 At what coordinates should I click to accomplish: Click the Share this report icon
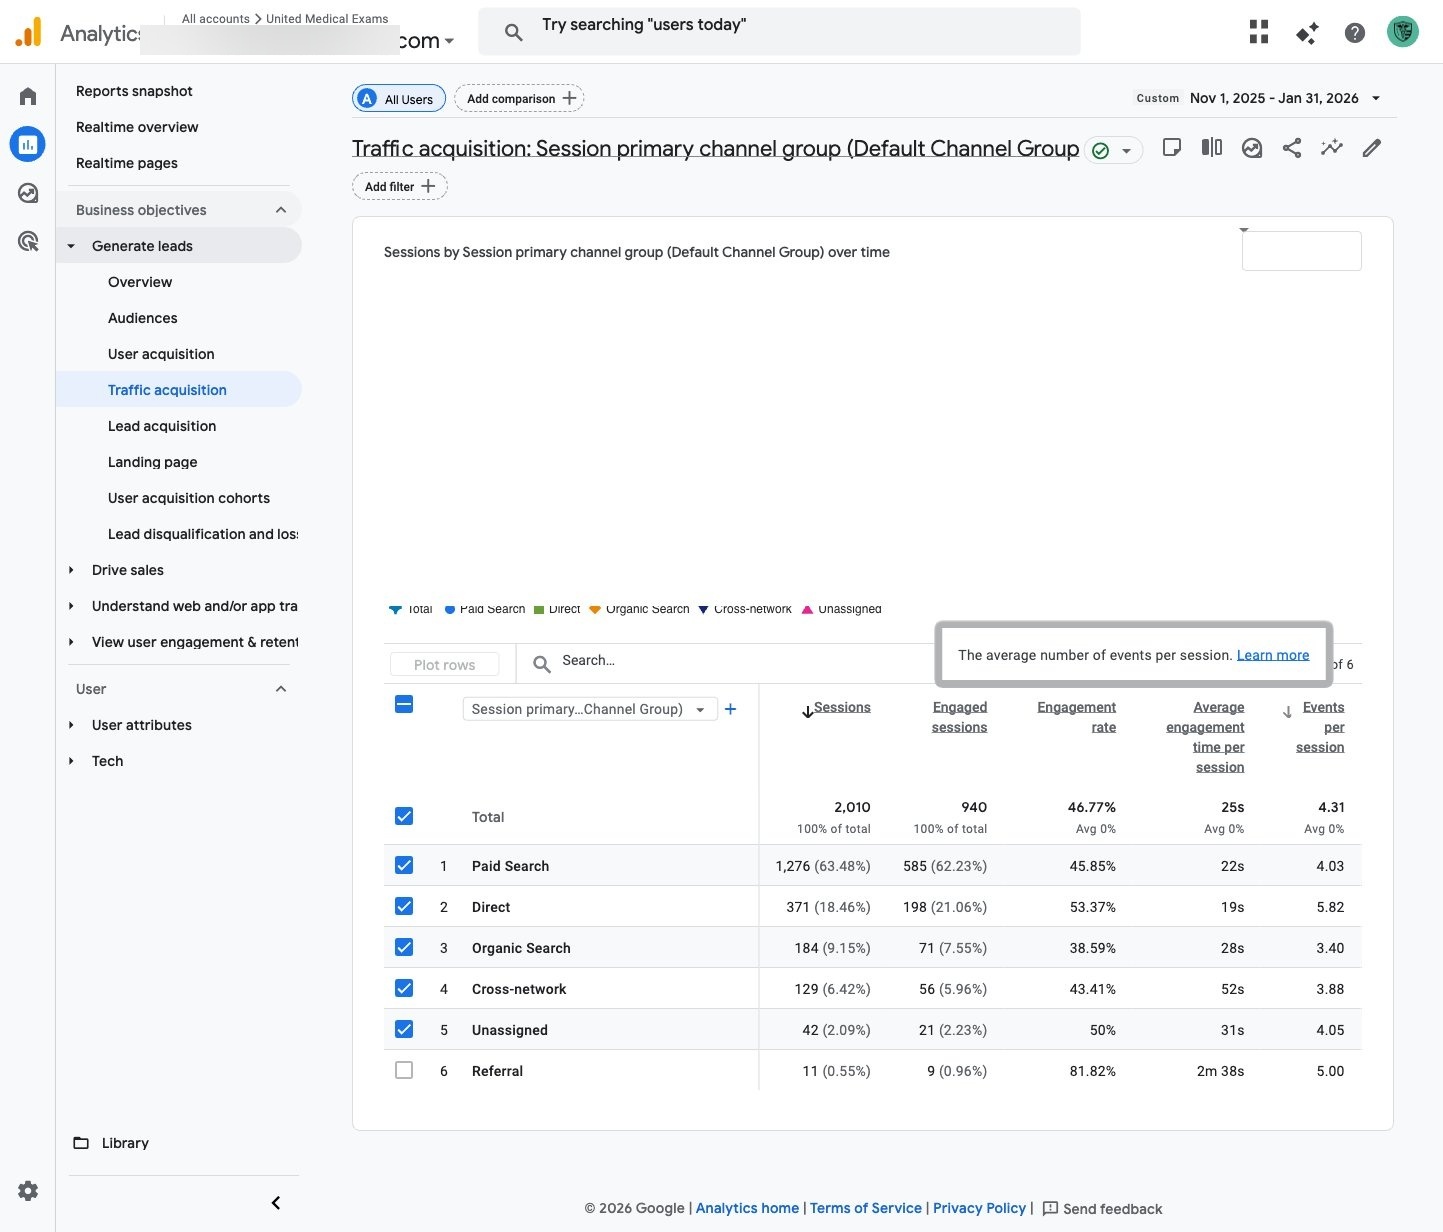pyautogui.click(x=1291, y=148)
